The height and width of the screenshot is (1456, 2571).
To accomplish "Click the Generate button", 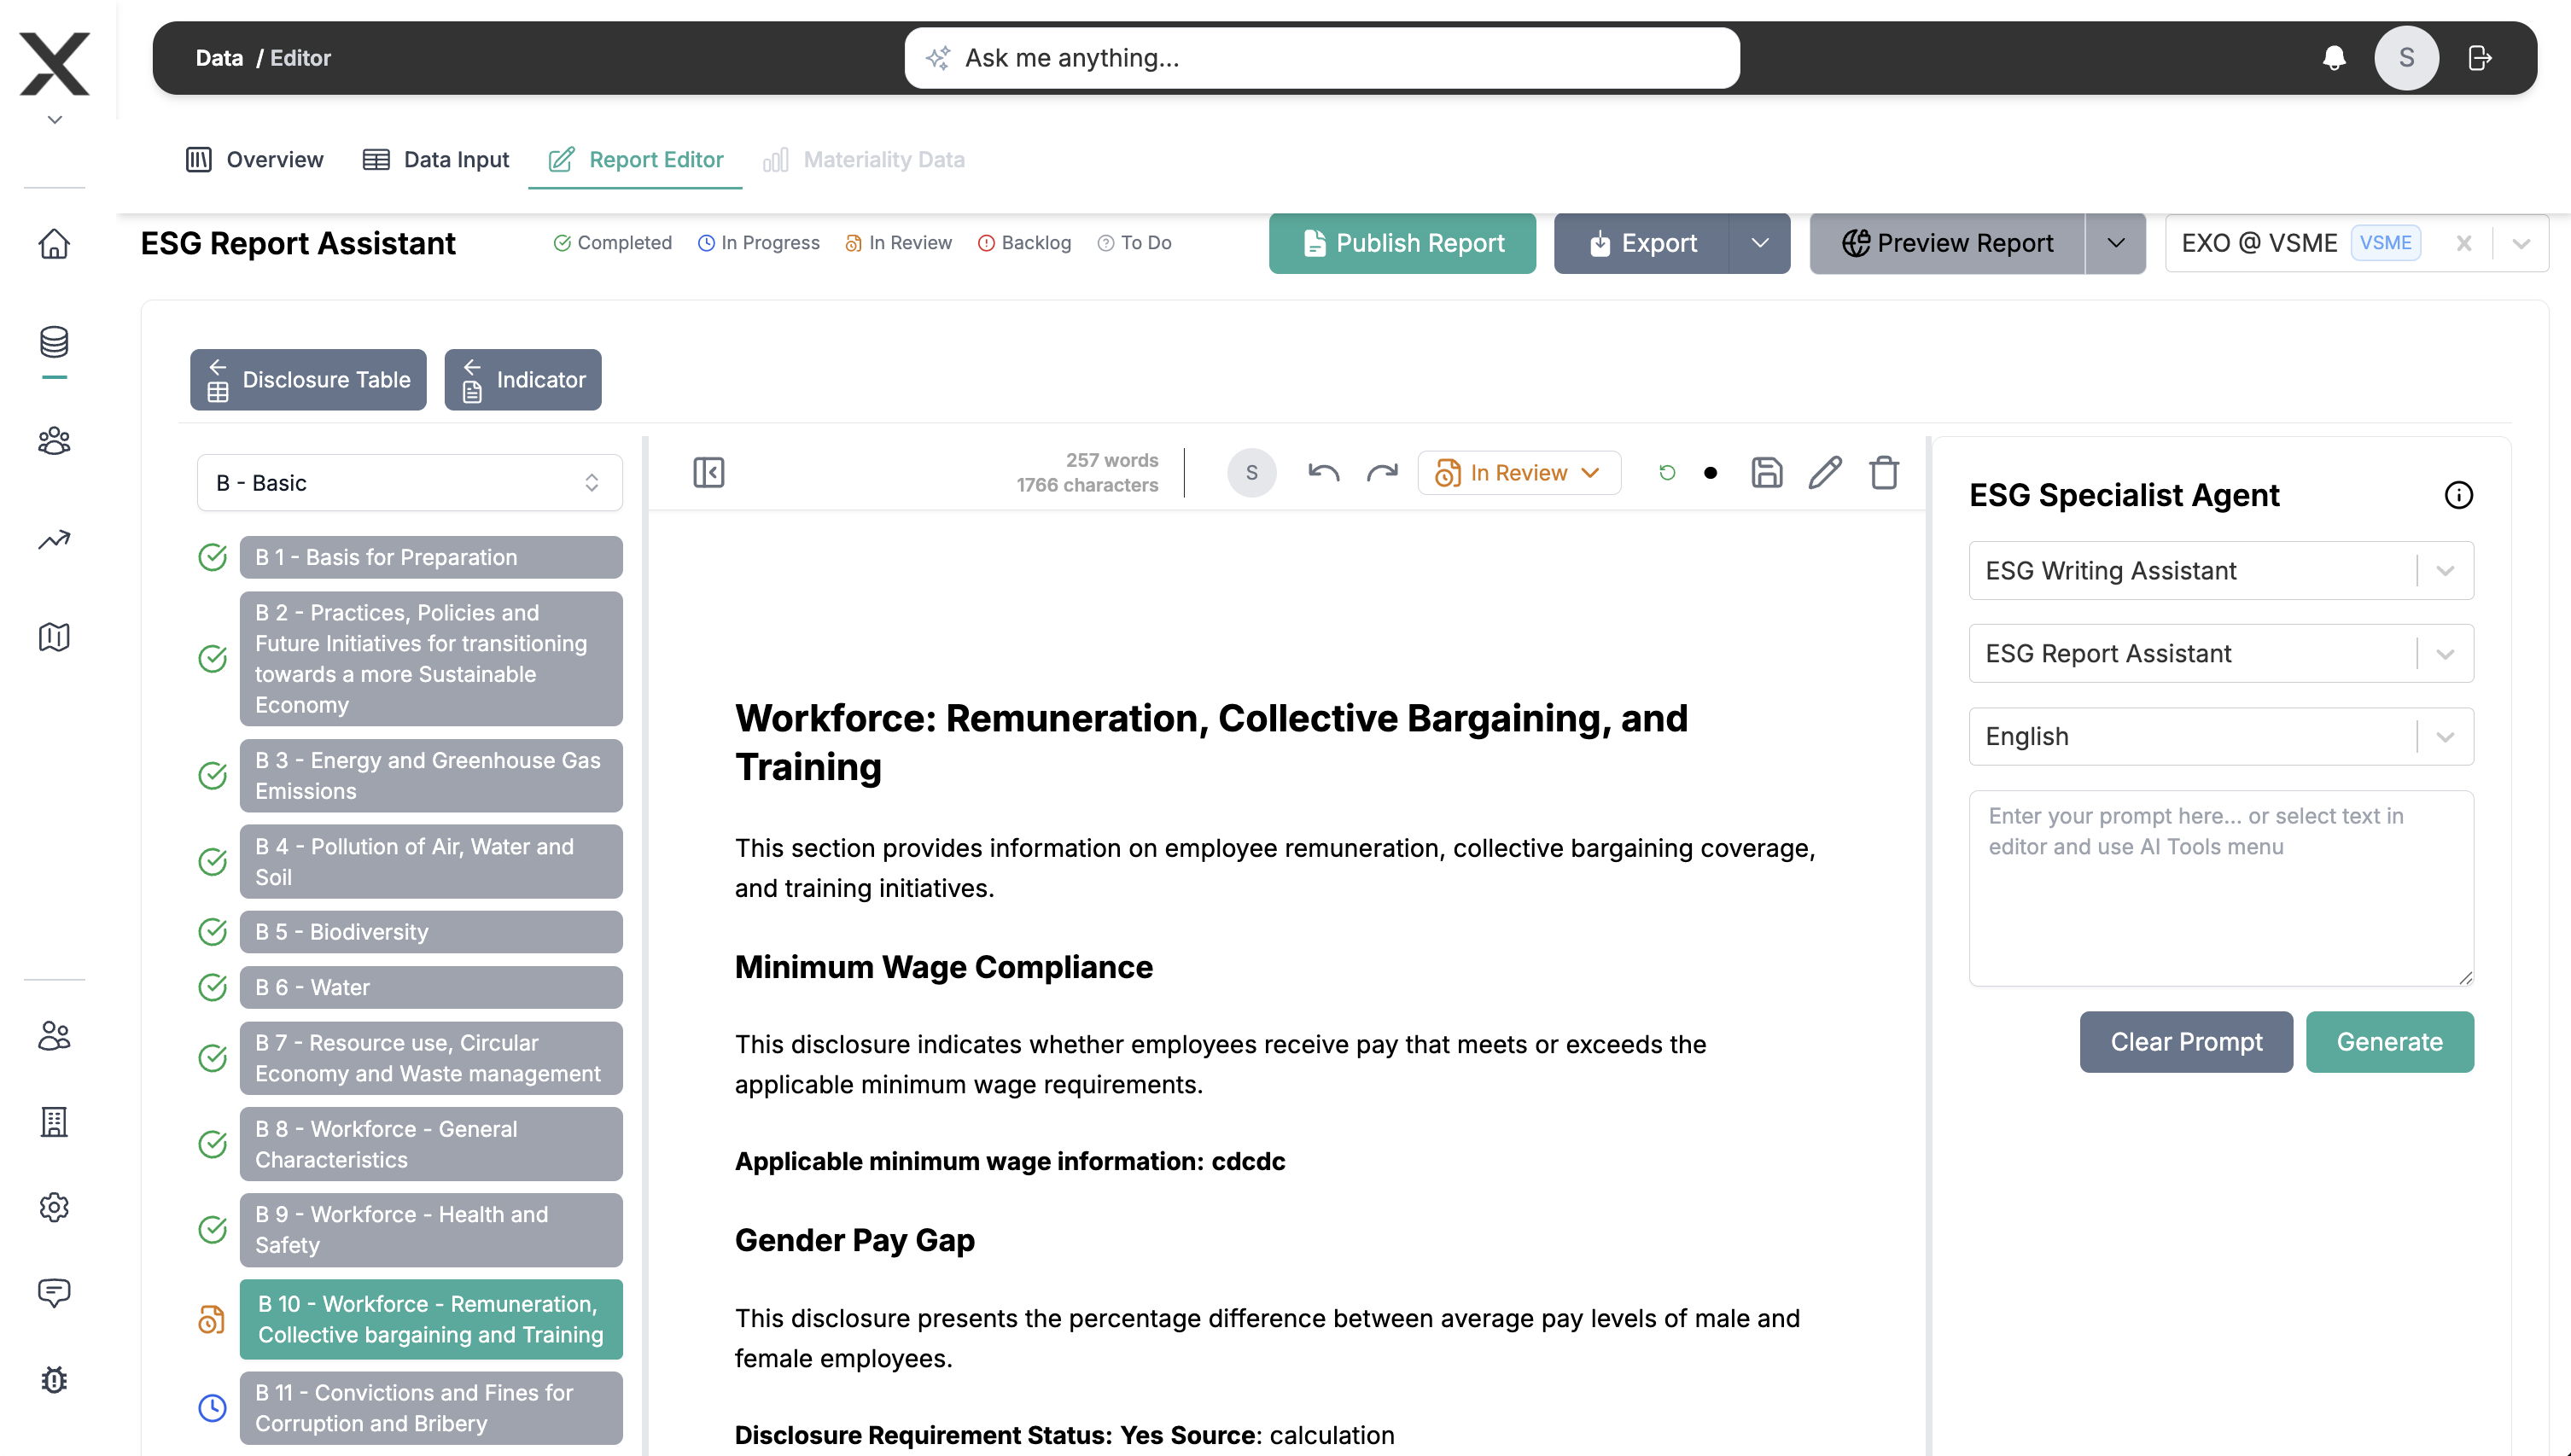I will [2388, 1042].
